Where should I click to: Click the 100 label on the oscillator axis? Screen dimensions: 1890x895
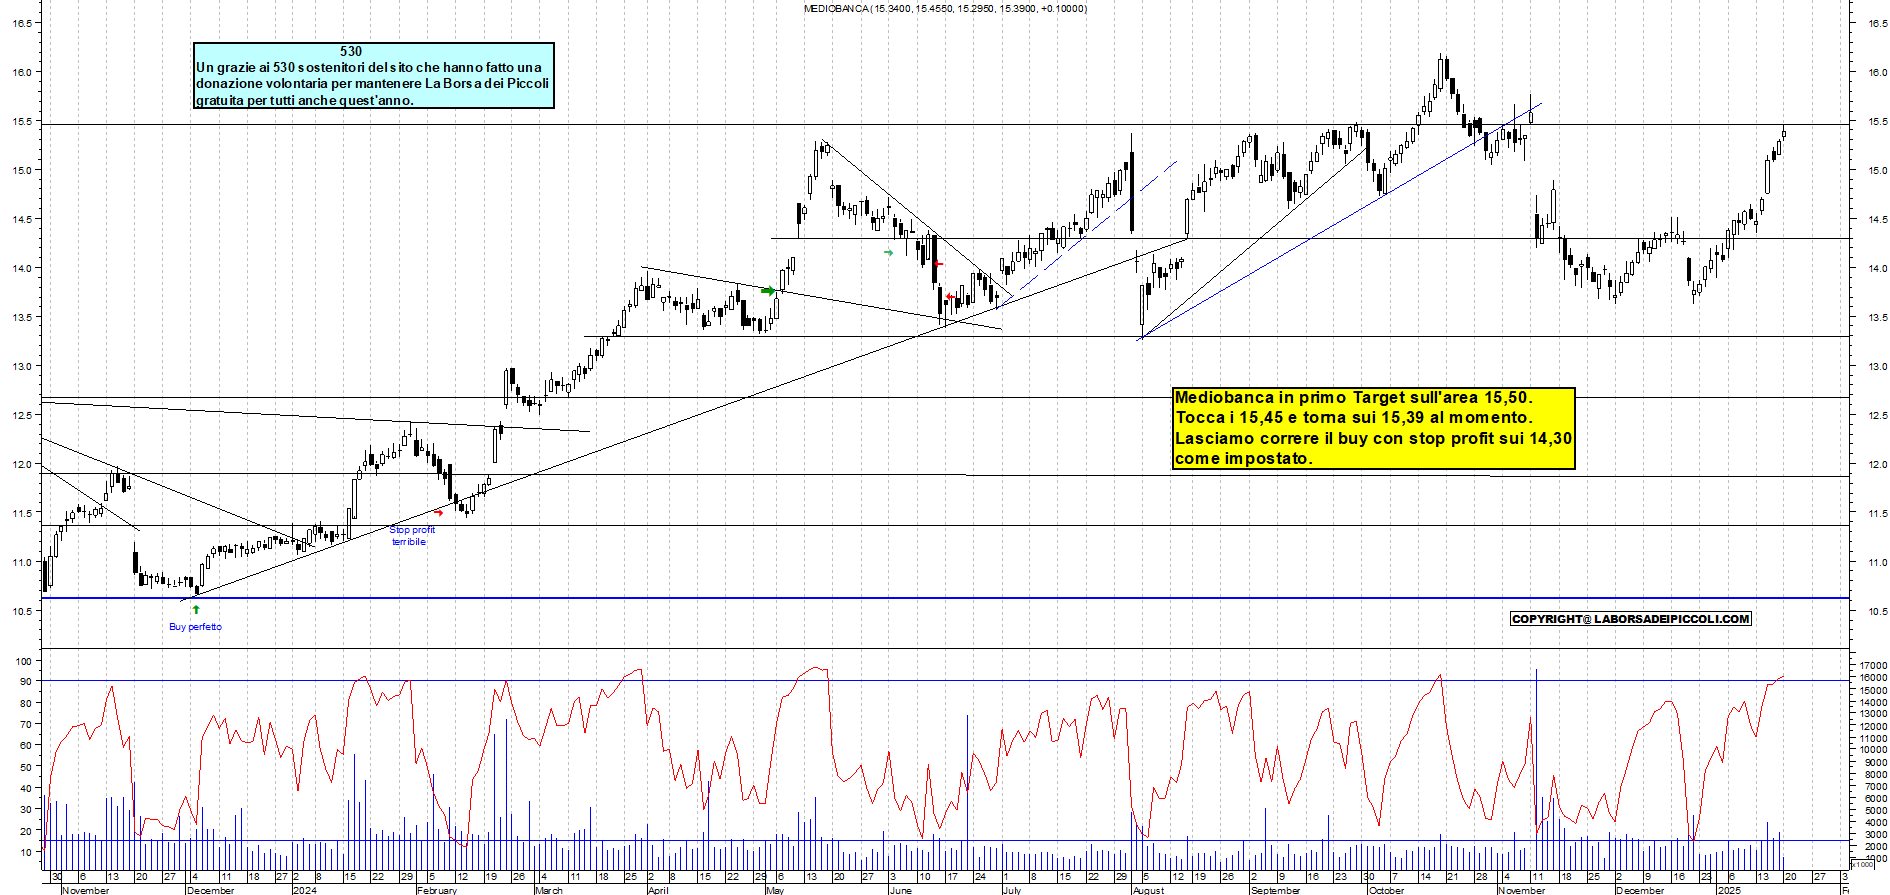pos(23,661)
